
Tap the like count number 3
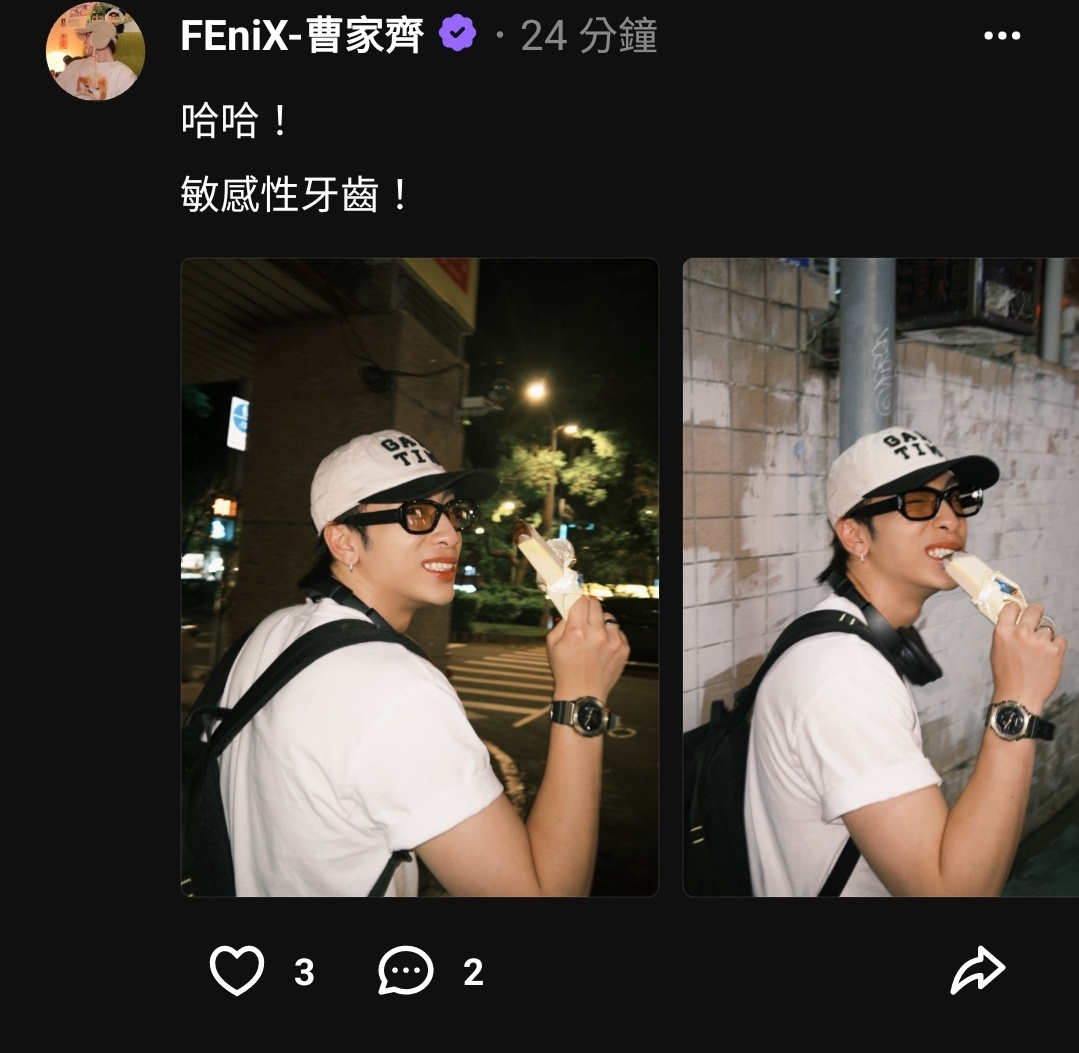point(304,972)
